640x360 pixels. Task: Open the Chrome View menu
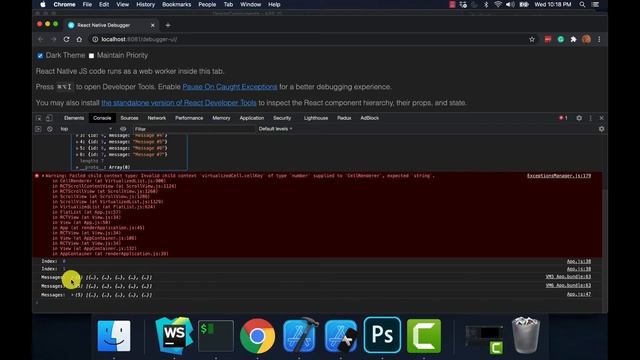[x=122, y=4]
